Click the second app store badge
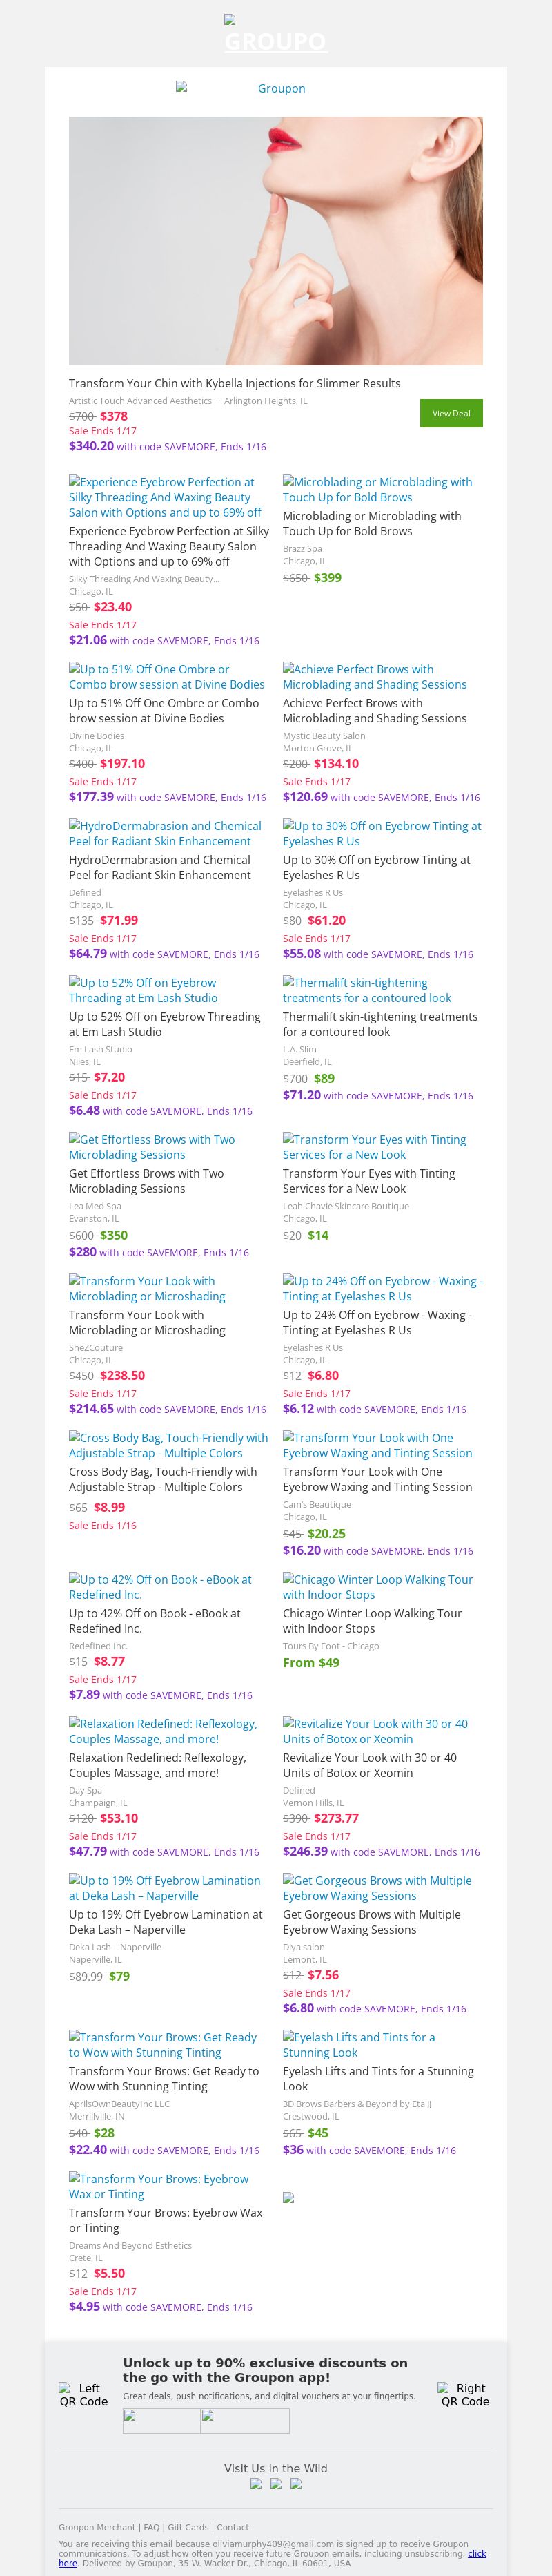552x2576 pixels. coord(245,2420)
